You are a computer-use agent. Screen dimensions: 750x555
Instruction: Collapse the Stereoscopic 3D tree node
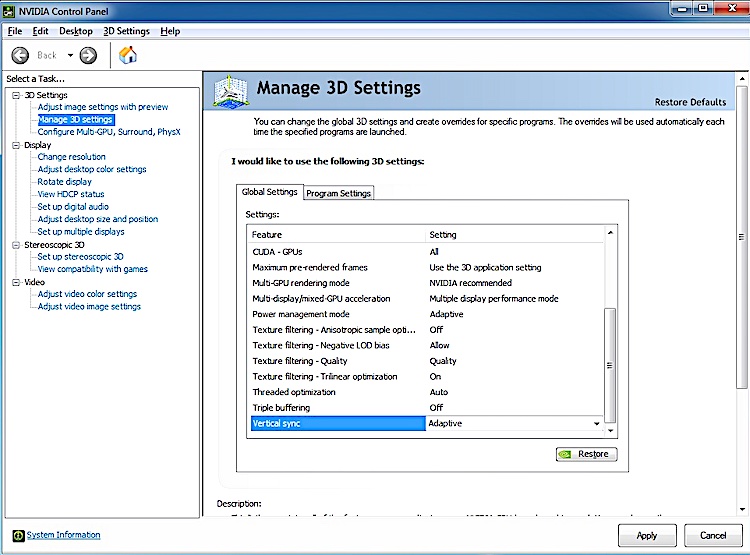pyautogui.click(x=16, y=245)
